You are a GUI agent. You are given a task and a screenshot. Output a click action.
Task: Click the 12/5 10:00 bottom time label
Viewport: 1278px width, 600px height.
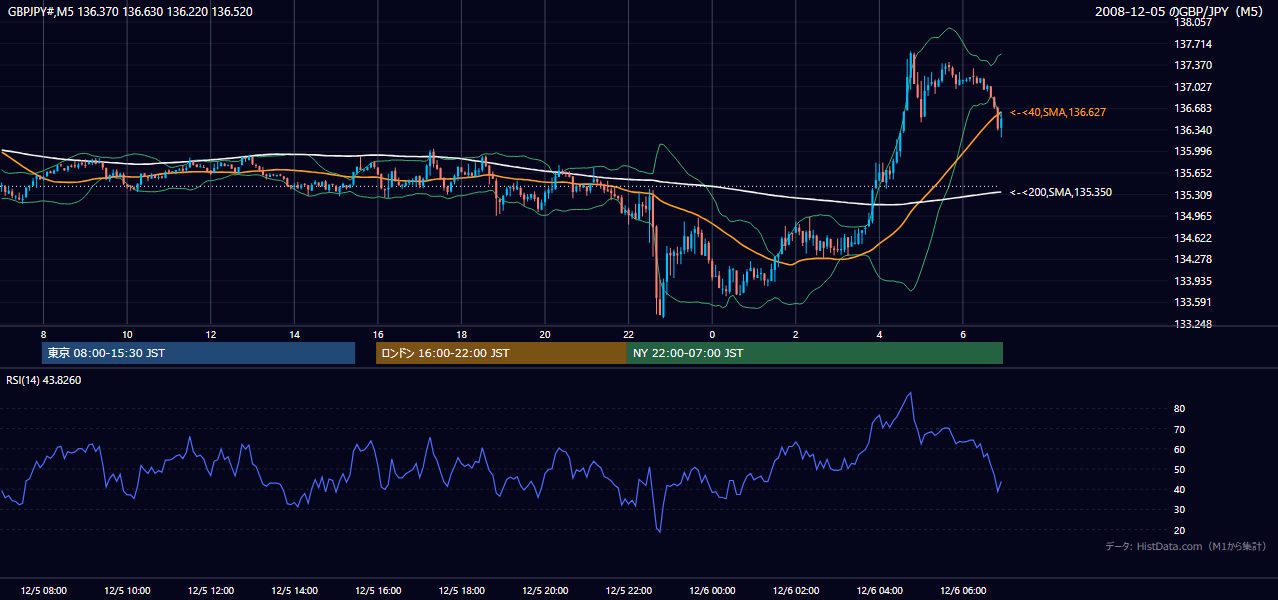[127, 591]
